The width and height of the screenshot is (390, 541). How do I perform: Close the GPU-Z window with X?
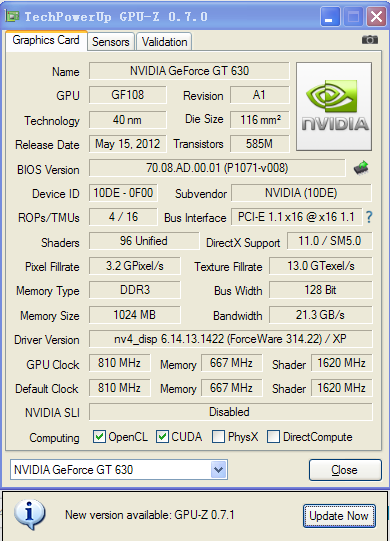coord(376,17)
